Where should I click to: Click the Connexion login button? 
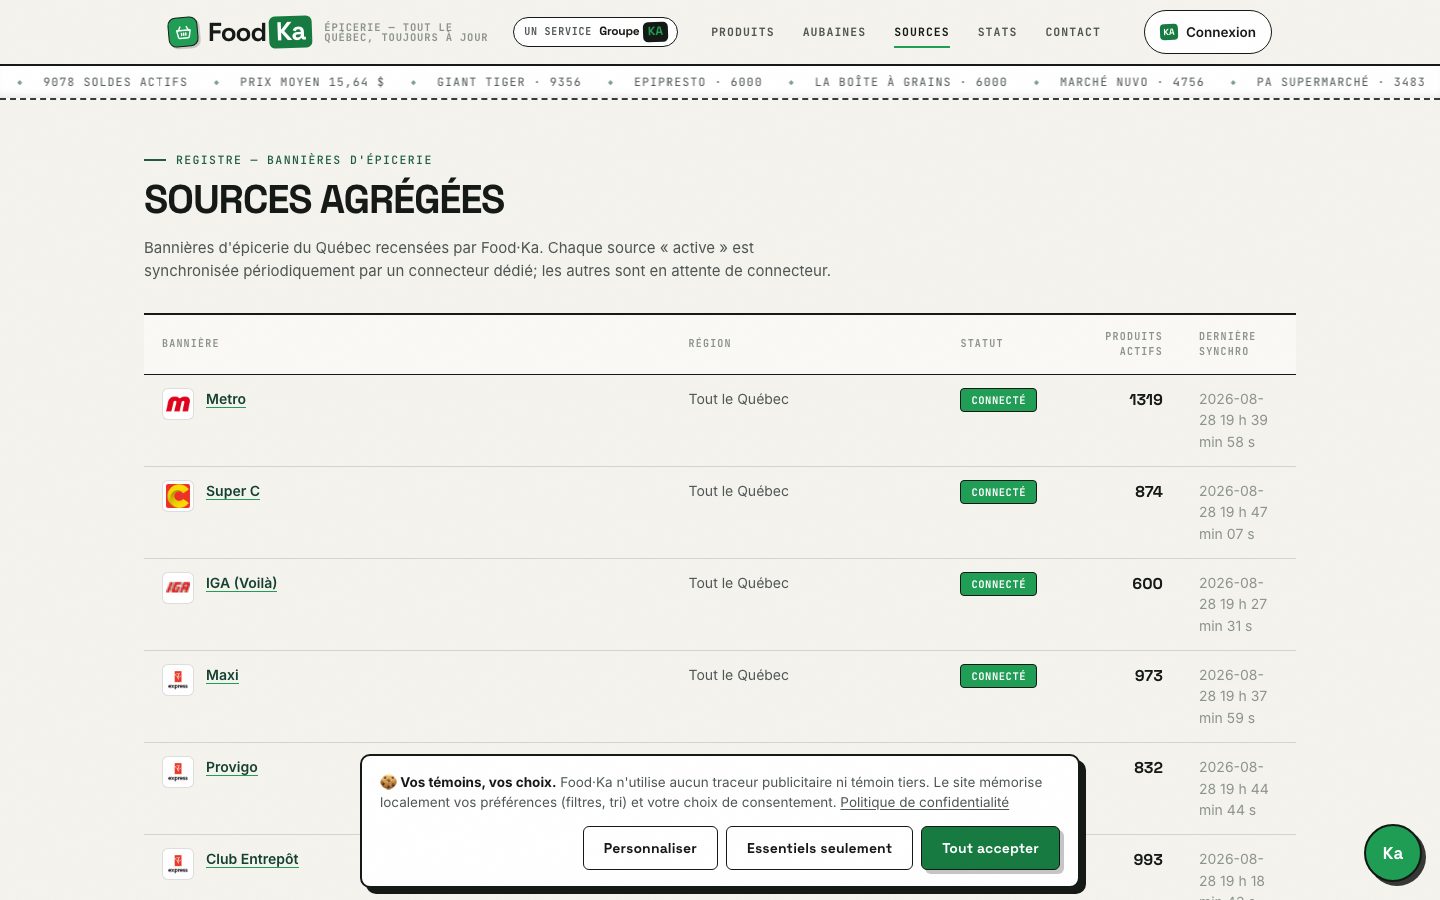[x=1208, y=32]
